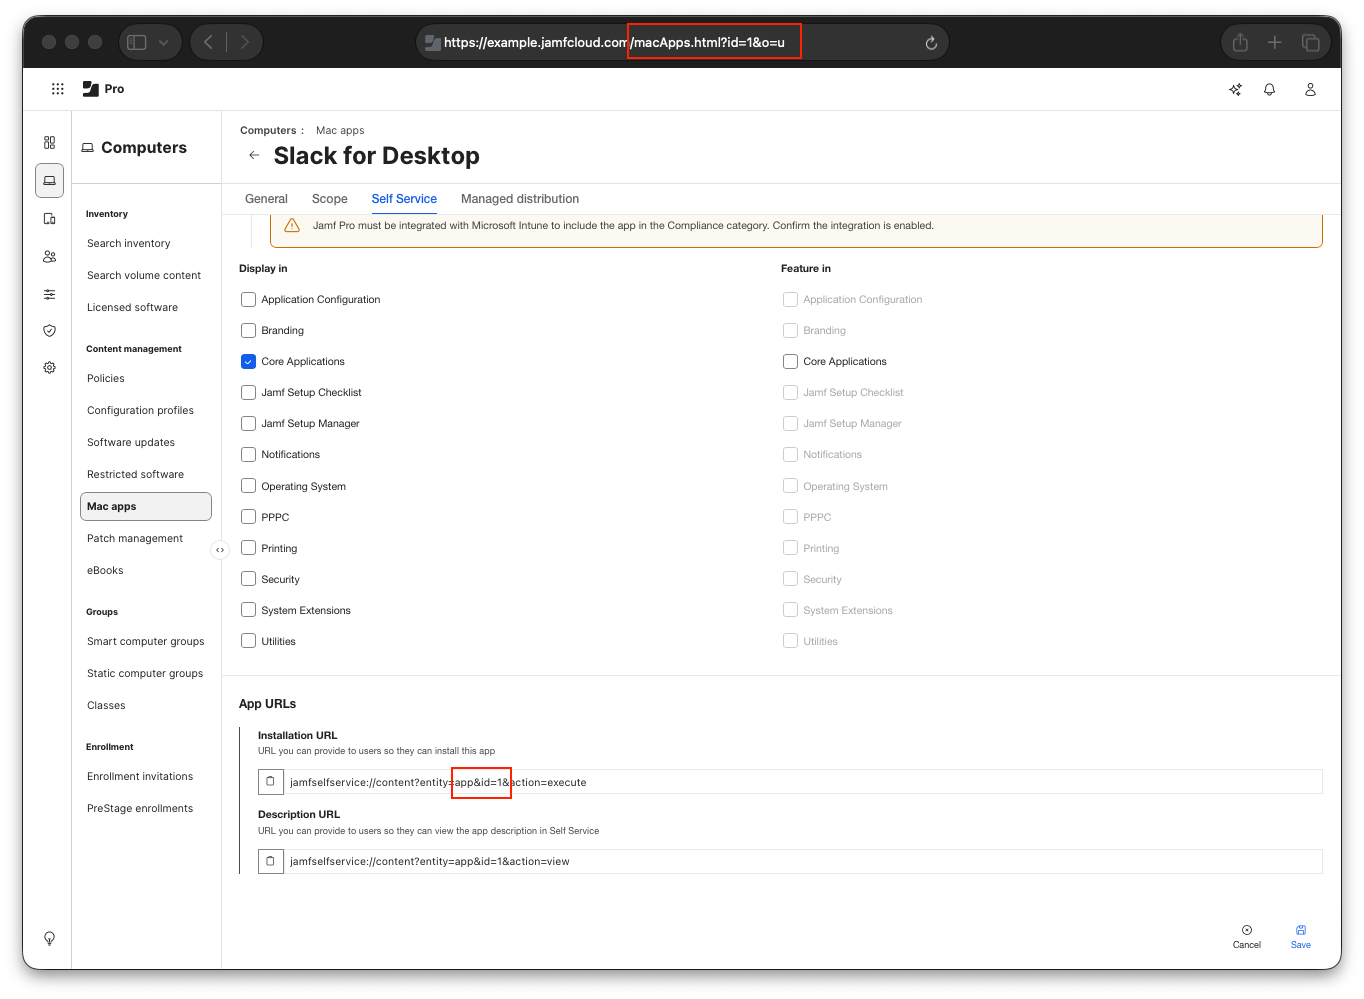Click the browser Share icon
The image size is (1364, 999).
[x=1240, y=42]
